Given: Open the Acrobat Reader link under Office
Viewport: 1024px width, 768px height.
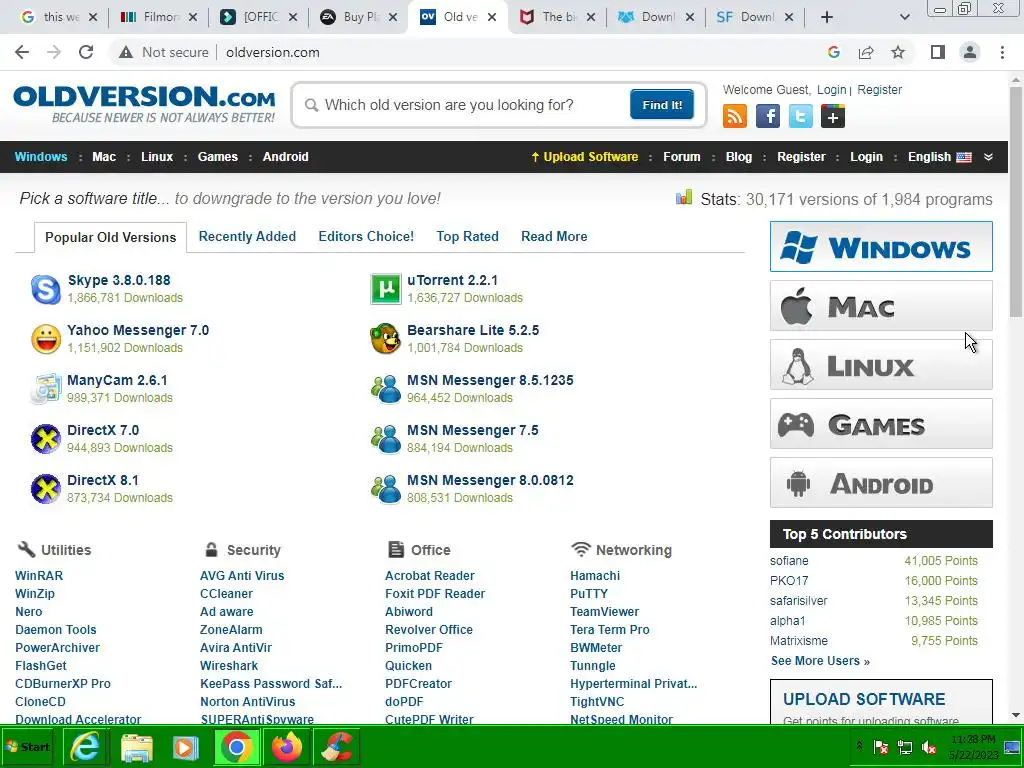Looking at the screenshot, I should [430, 575].
